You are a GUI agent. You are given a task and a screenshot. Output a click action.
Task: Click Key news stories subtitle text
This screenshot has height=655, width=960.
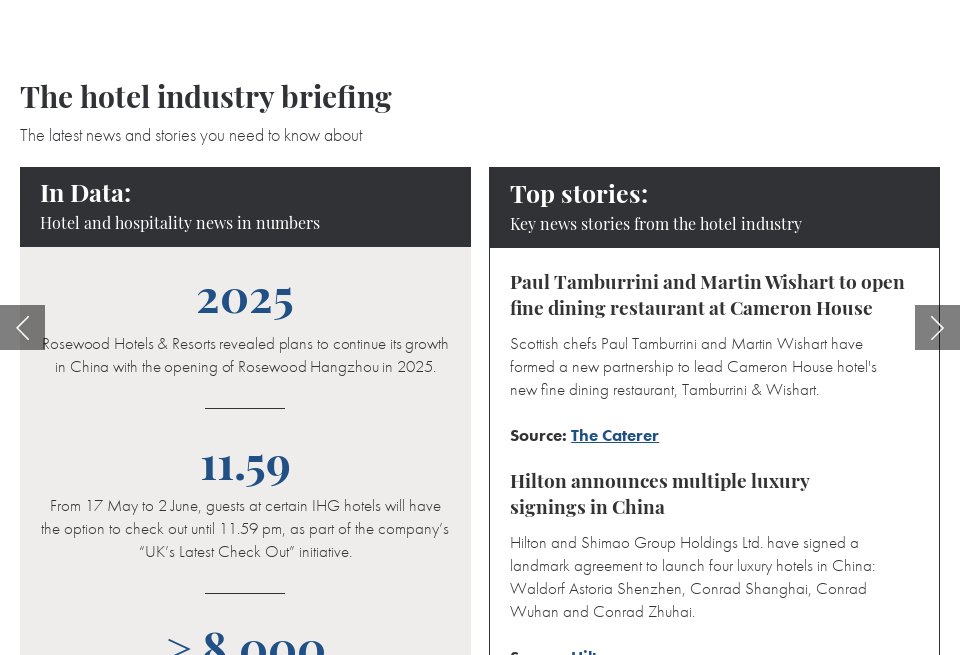(x=656, y=224)
